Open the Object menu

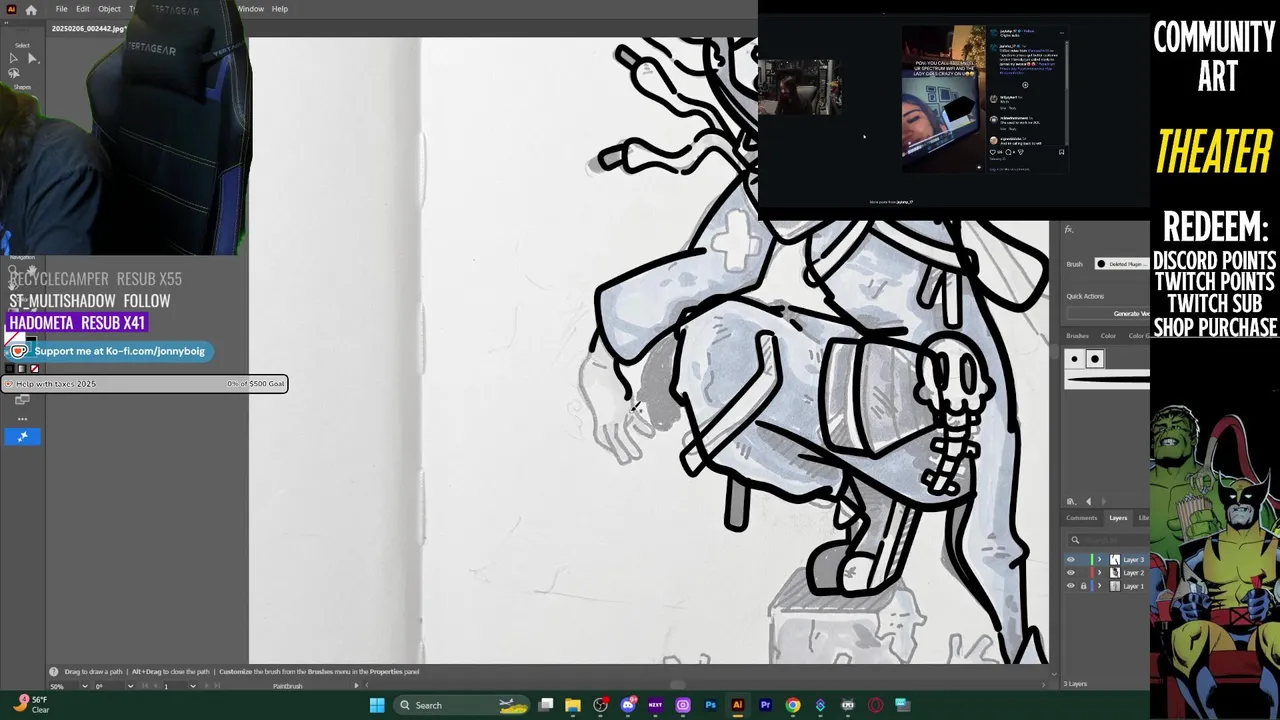click(x=109, y=9)
